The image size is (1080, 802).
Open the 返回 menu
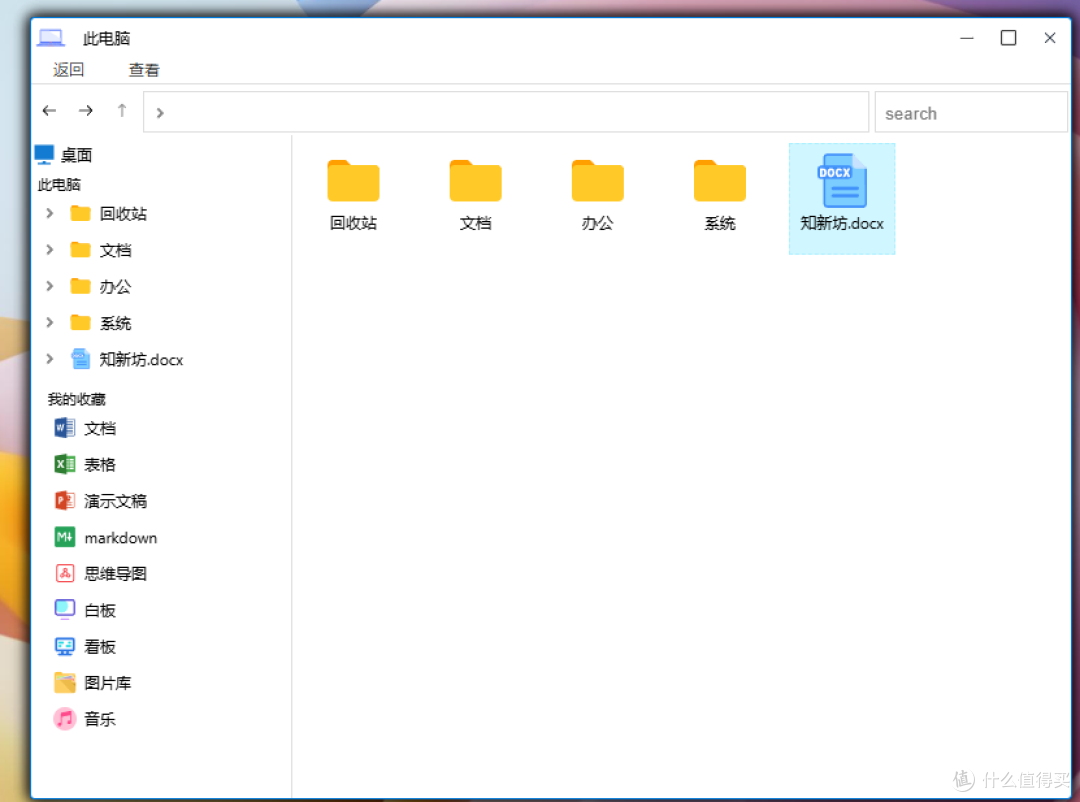(68, 70)
